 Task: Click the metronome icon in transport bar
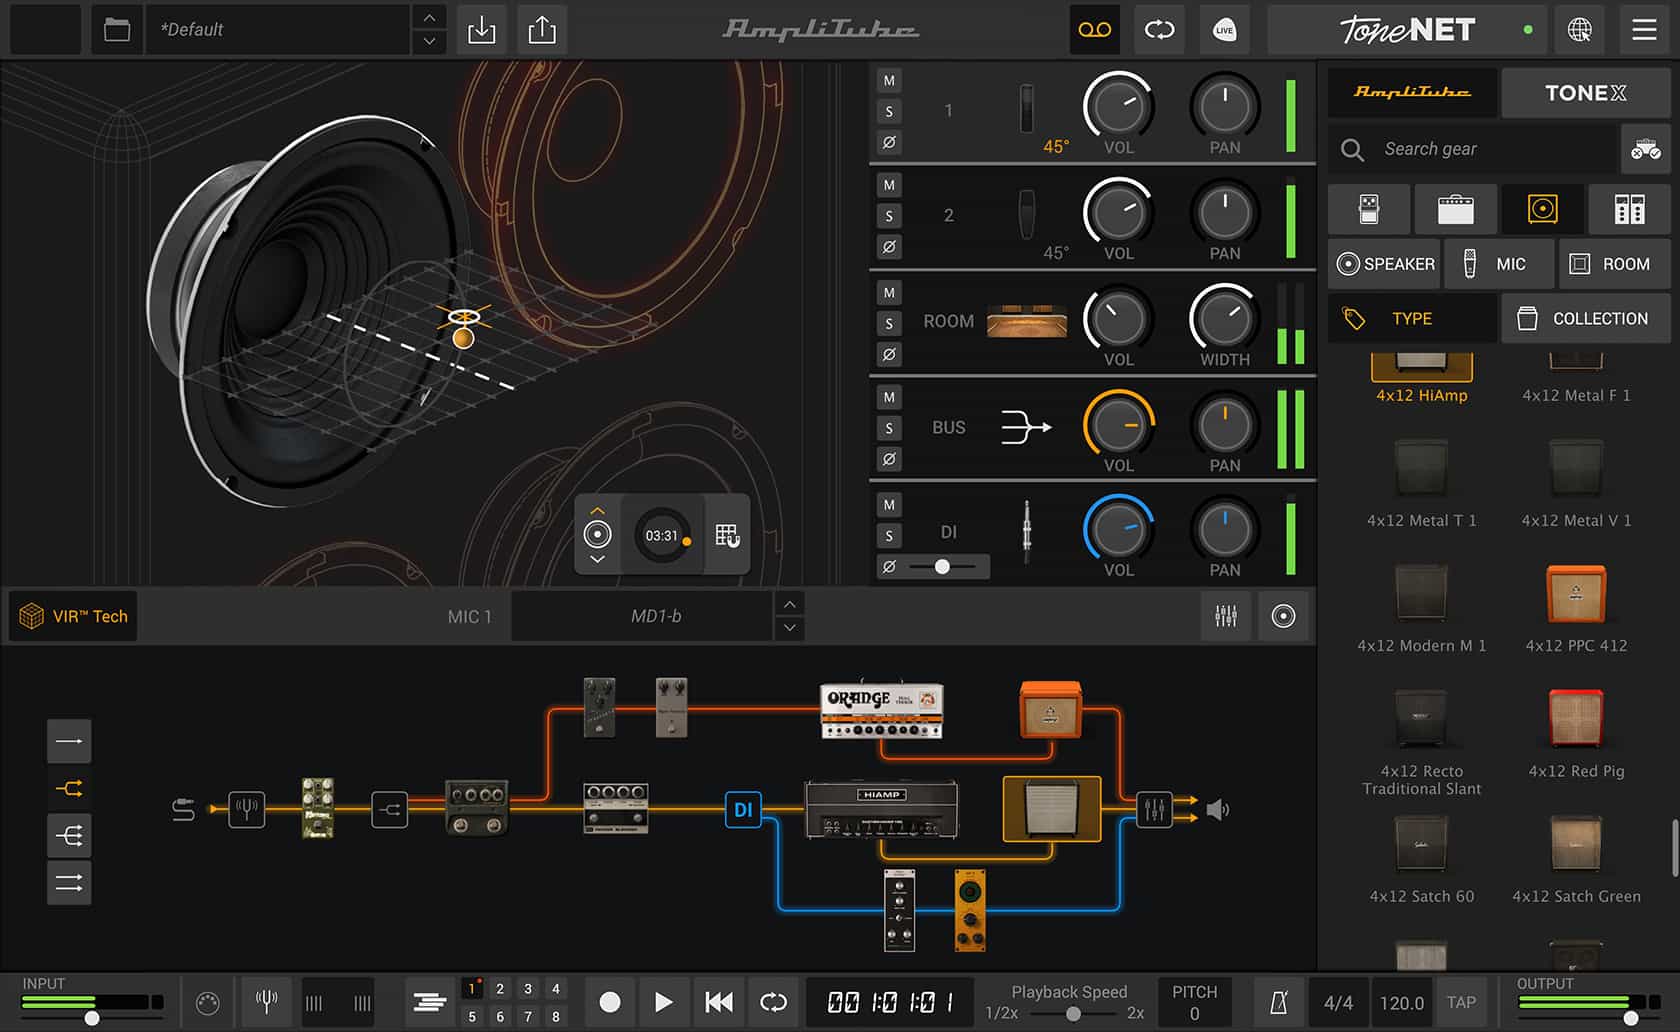tap(1277, 1002)
